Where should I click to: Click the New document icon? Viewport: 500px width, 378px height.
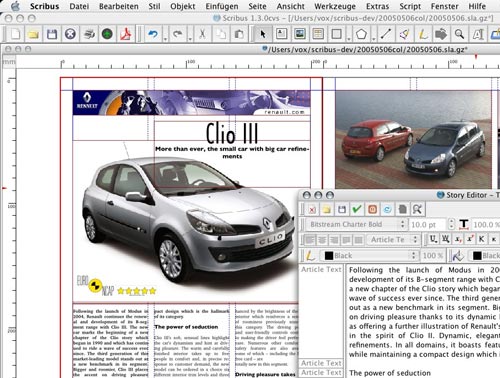(15, 34)
